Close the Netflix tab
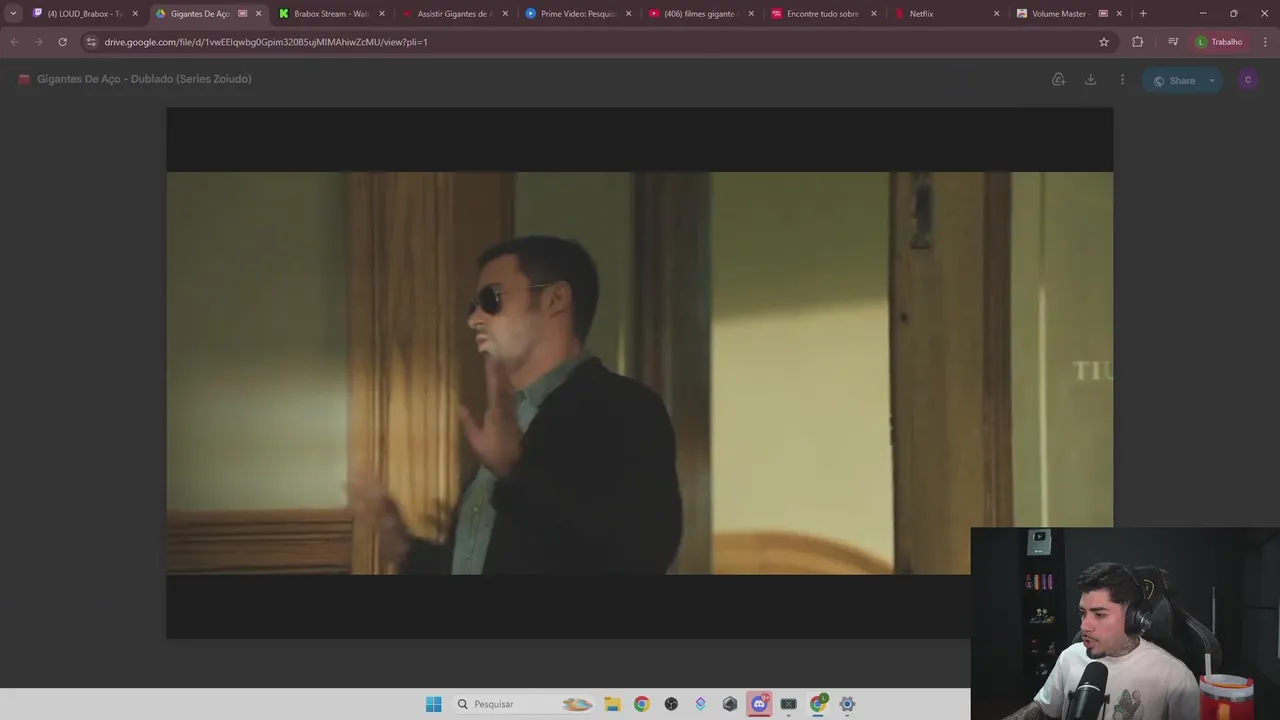The width and height of the screenshot is (1280, 720). 996,14
